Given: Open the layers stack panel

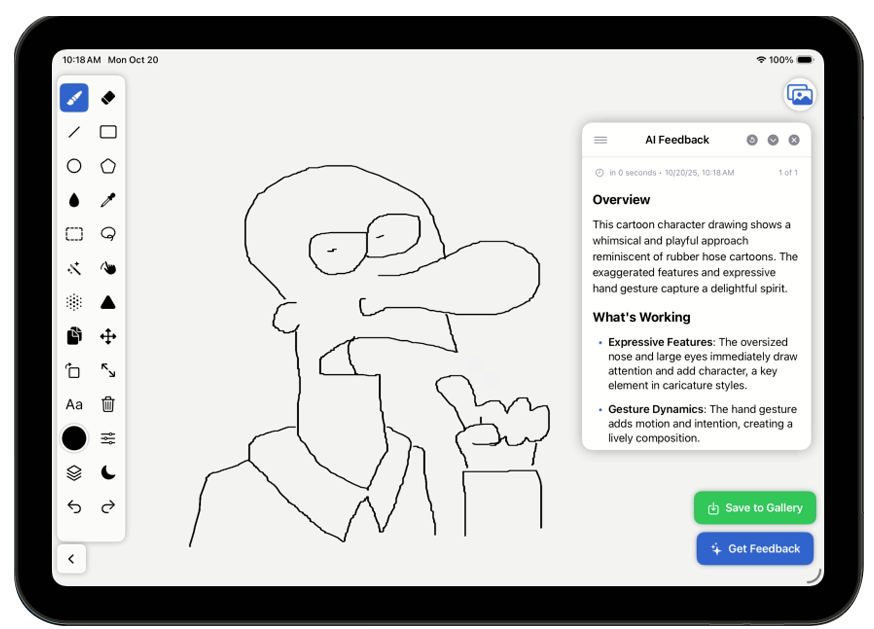Looking at the screenshot, I should 74,473.
